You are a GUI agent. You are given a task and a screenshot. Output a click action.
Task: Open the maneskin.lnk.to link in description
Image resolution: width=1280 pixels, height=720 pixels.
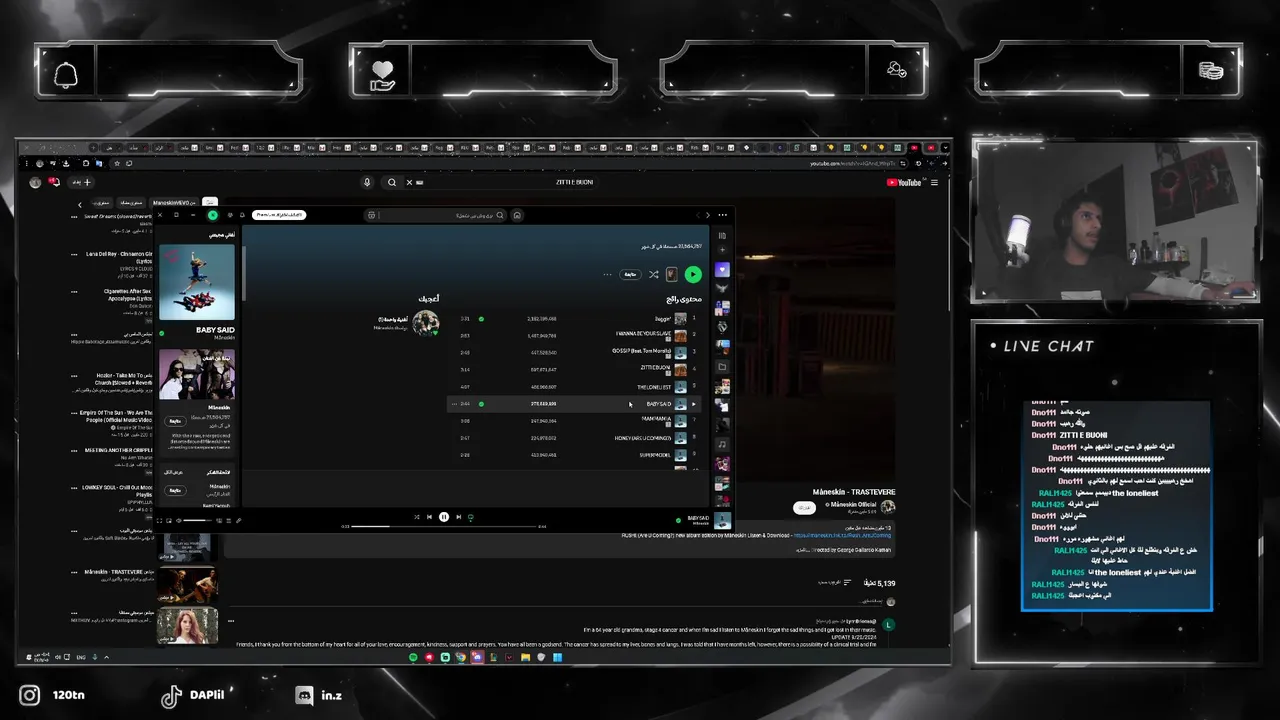click(x=842, y=535)
